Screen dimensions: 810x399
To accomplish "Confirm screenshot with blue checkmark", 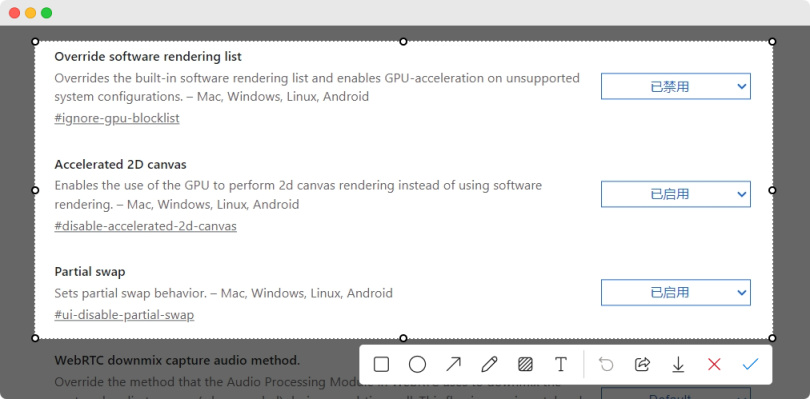I will tap(750, 364).
